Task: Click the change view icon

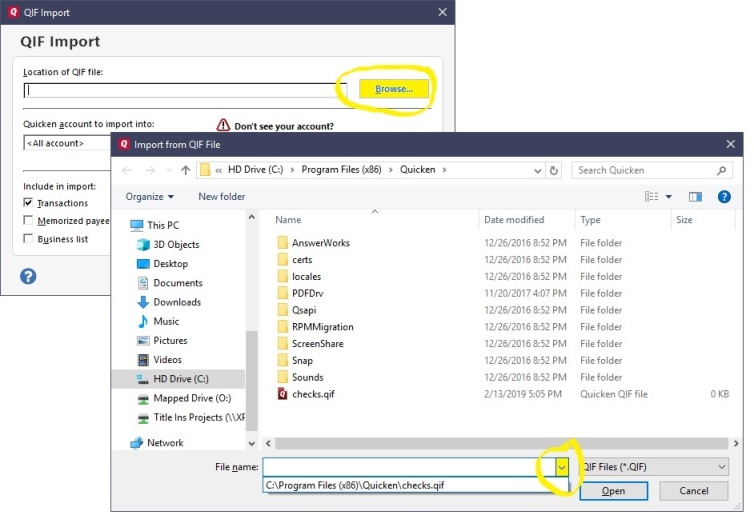Action: click(652, 197)
